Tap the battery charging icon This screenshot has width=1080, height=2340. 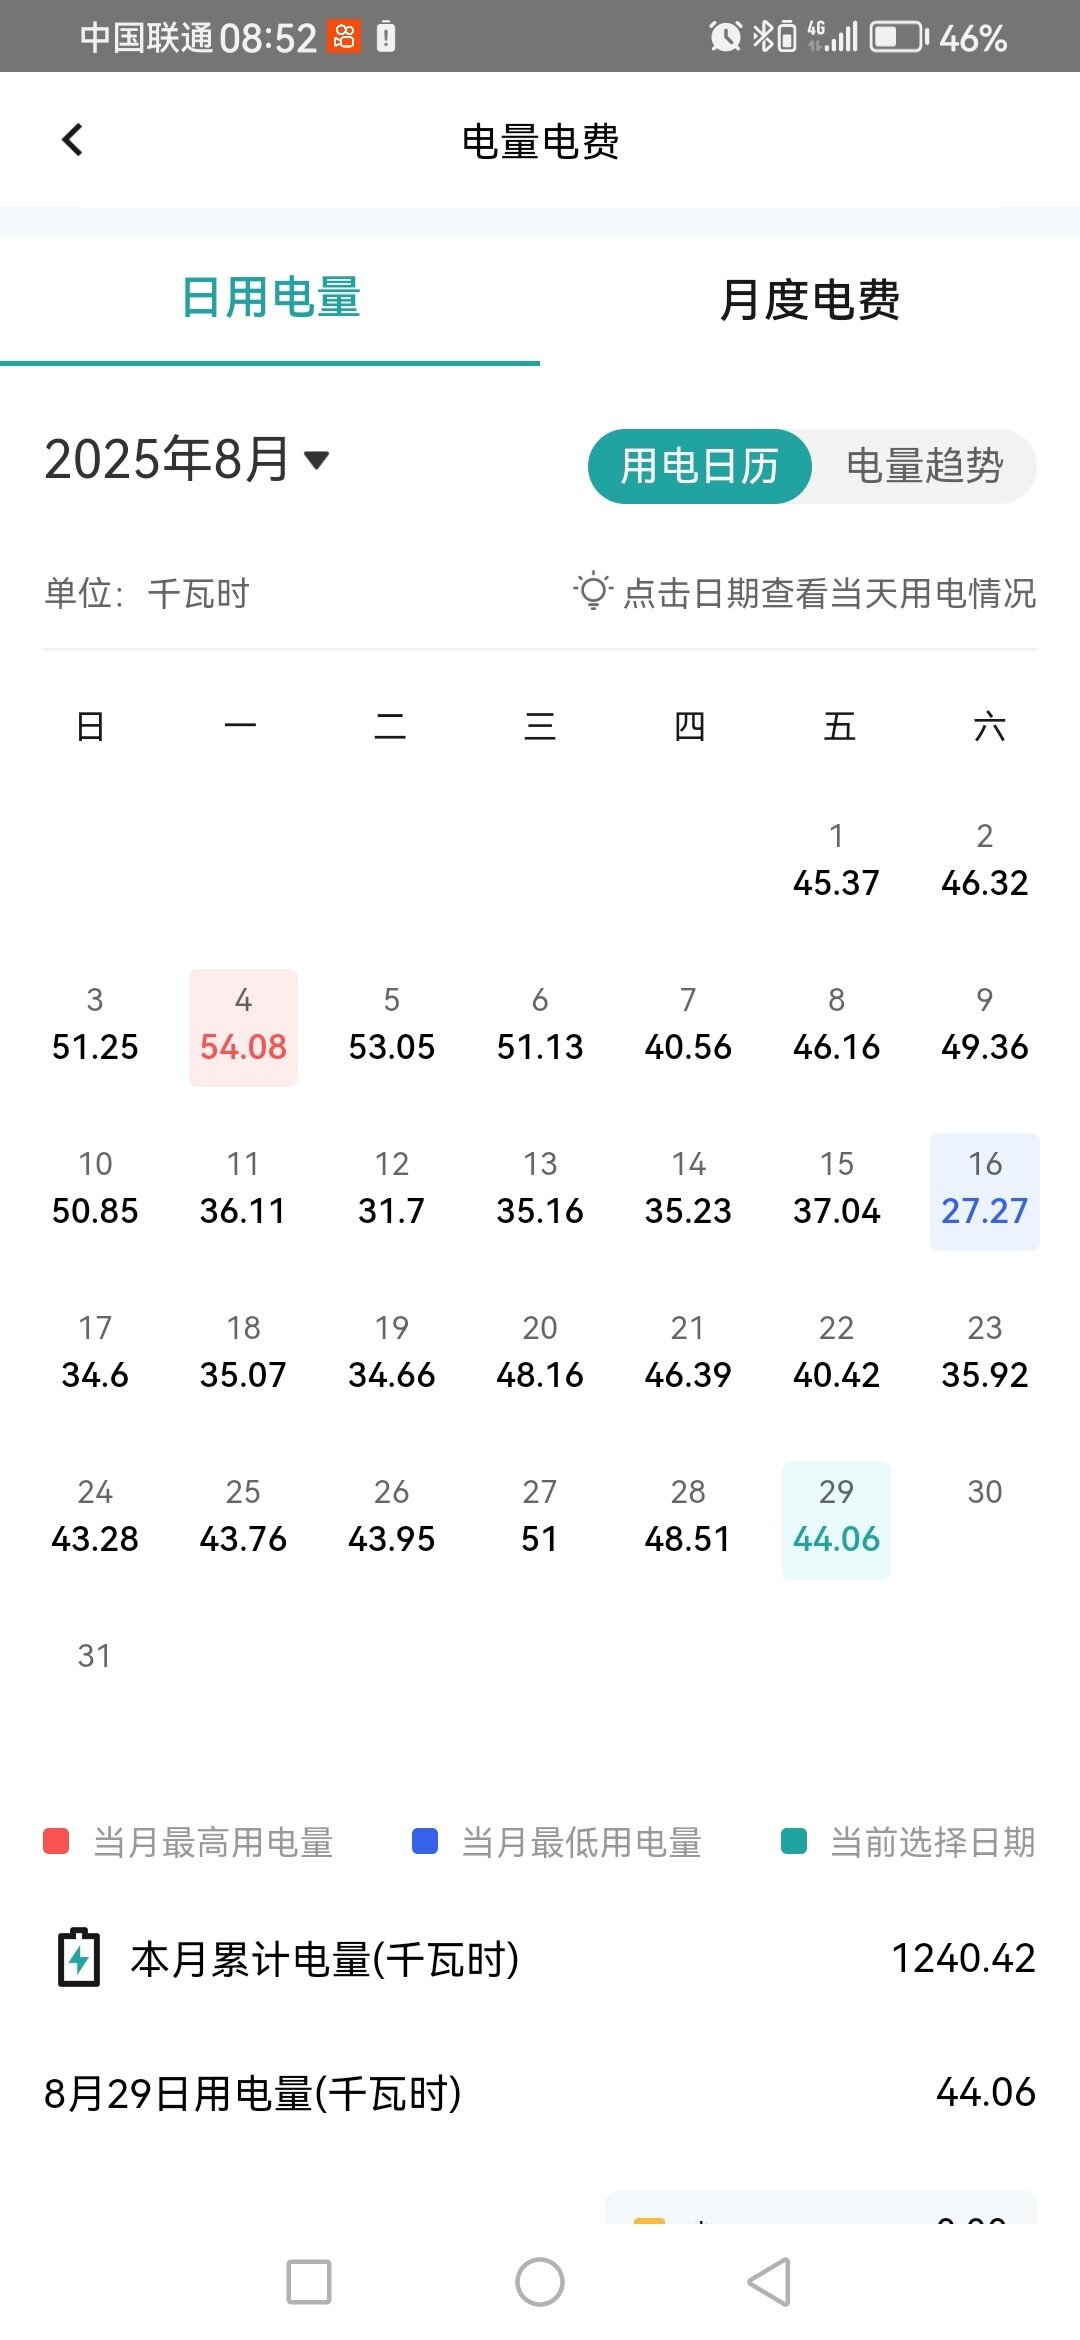pyautogui.click(x=79, y=1958)
